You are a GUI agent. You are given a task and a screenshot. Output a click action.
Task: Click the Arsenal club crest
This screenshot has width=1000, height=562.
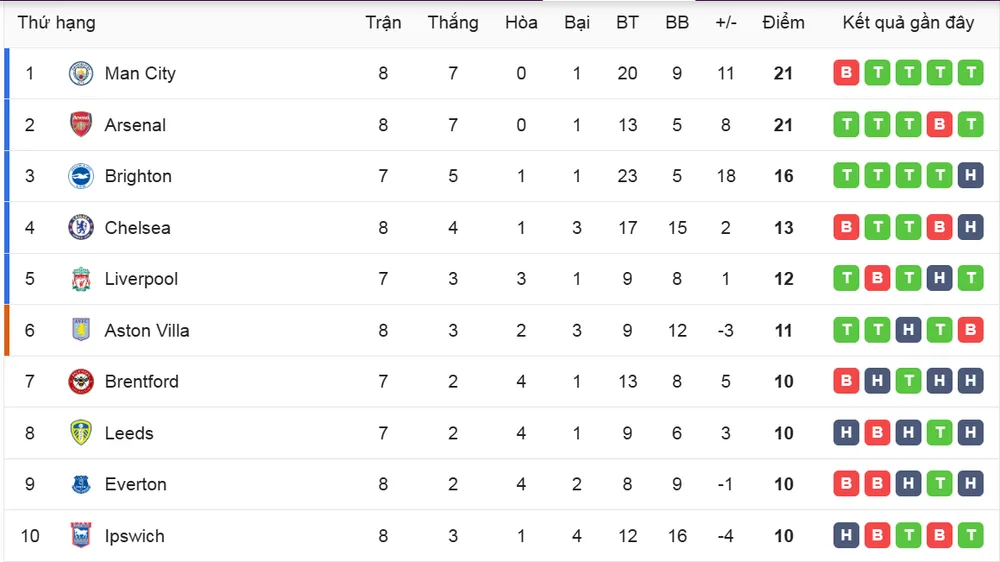click(x=81, y=124)
